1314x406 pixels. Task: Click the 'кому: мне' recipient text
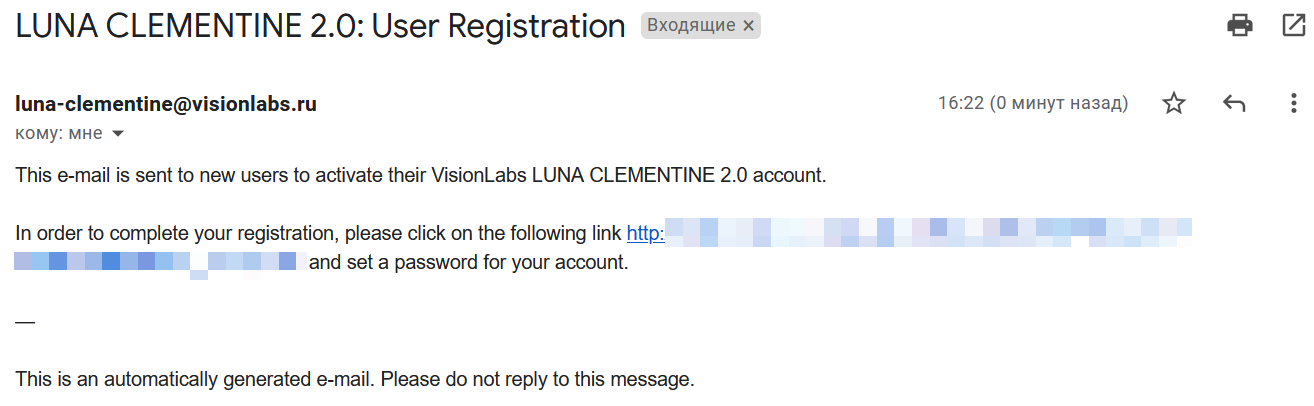click(x=59, y=133)
